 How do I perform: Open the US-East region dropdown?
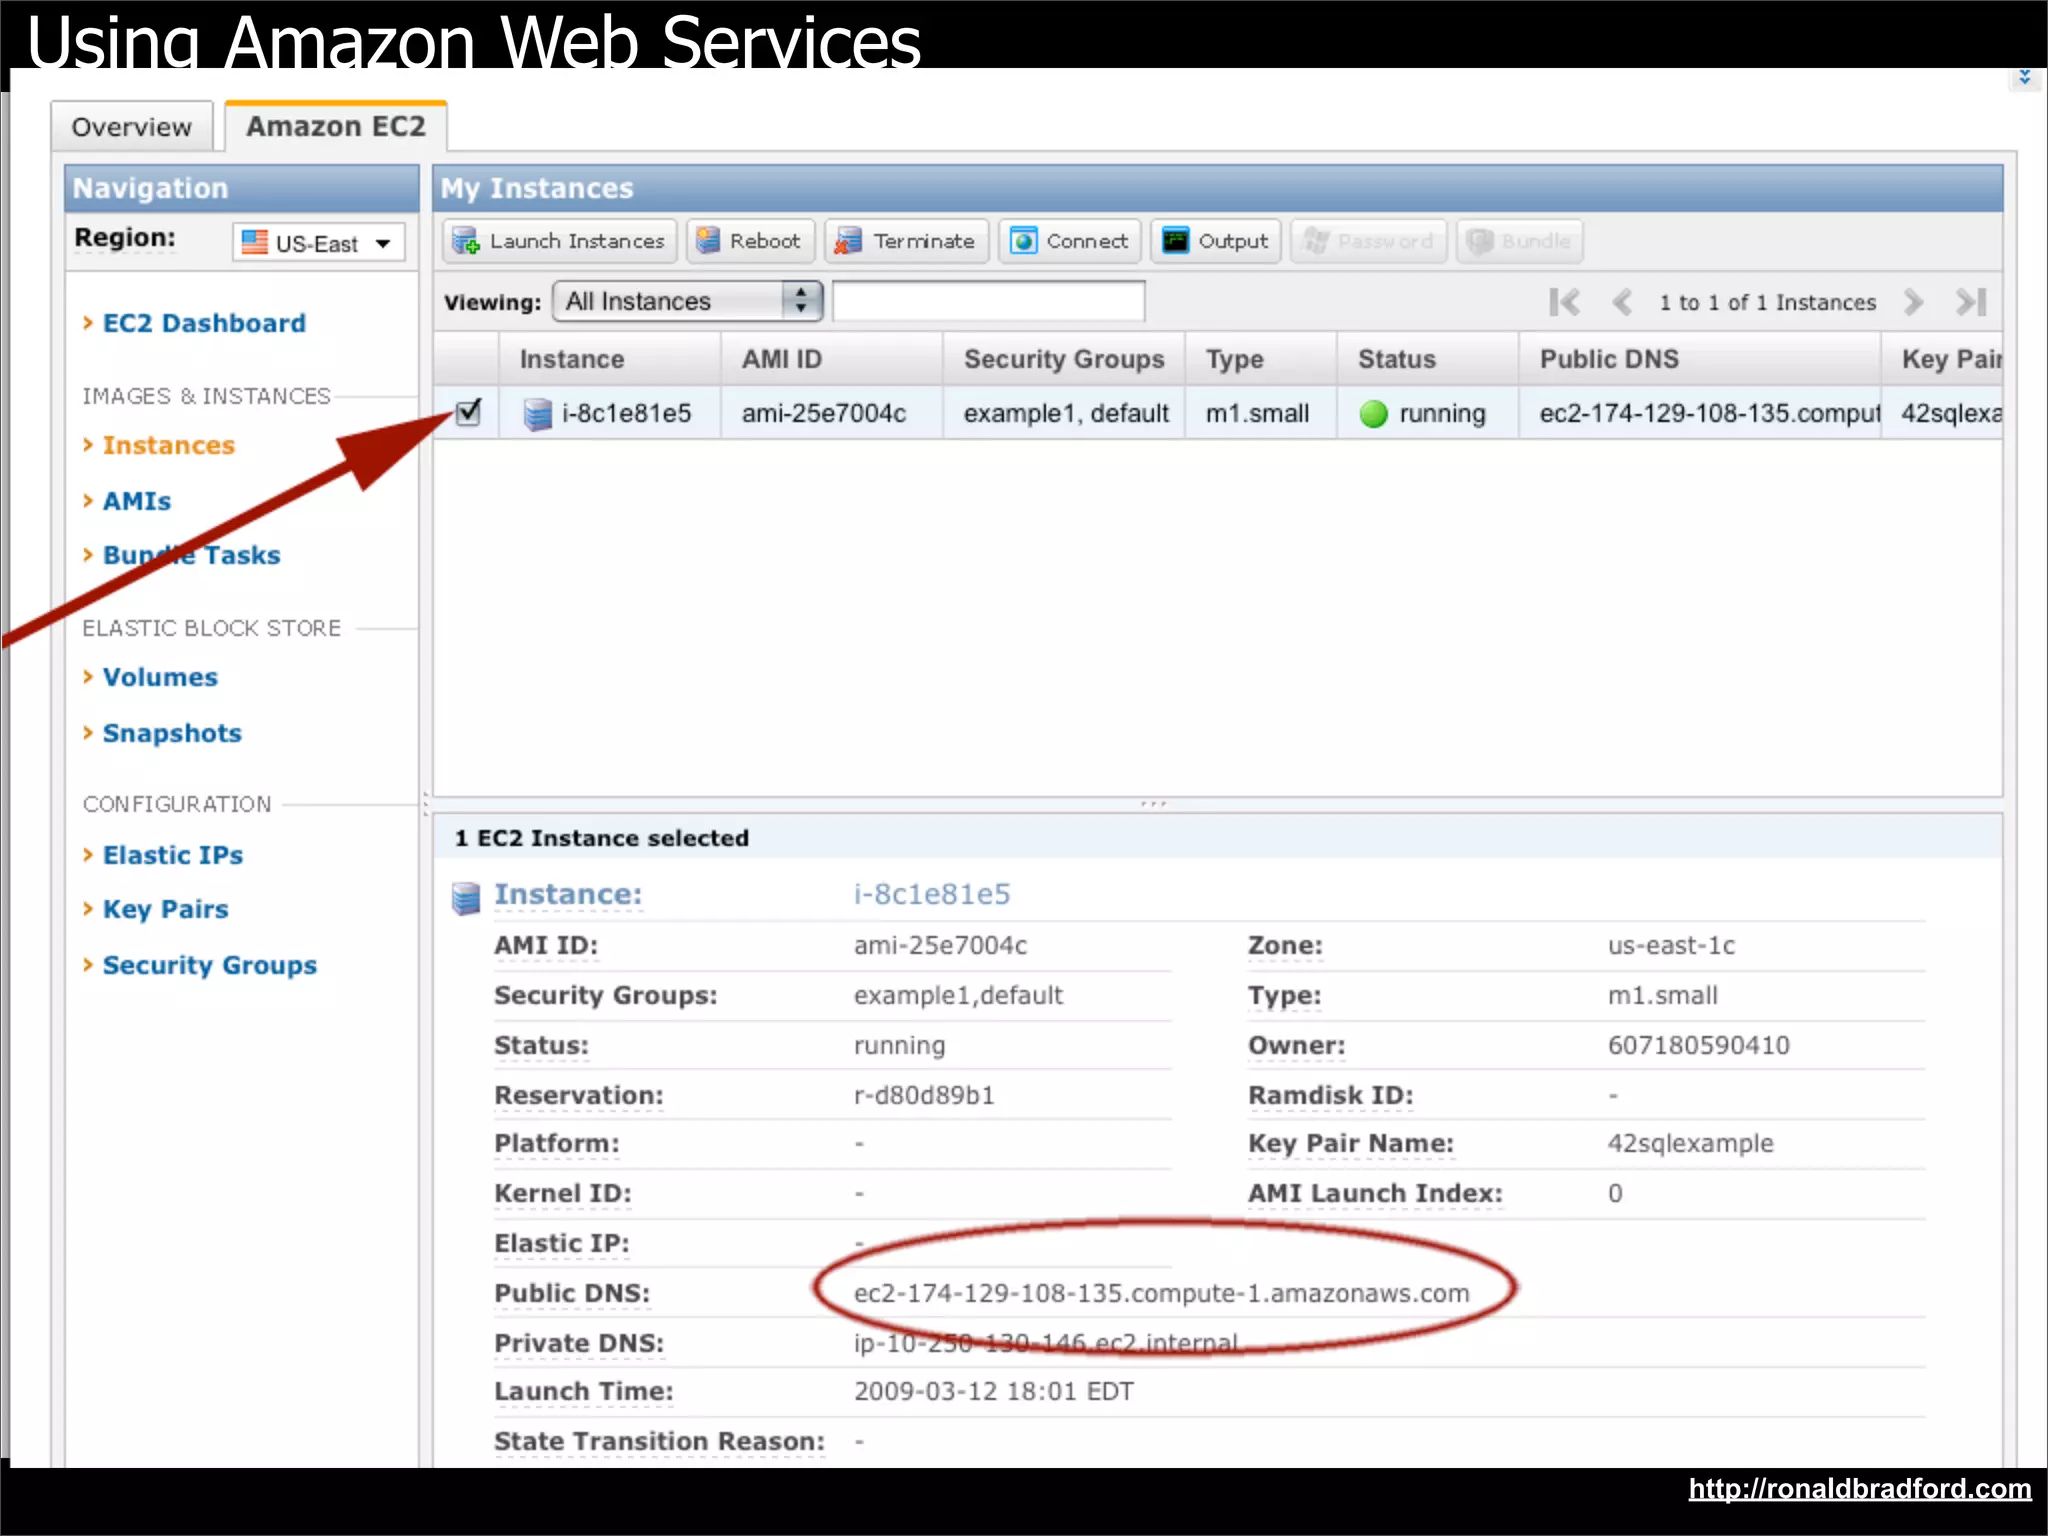319,243
